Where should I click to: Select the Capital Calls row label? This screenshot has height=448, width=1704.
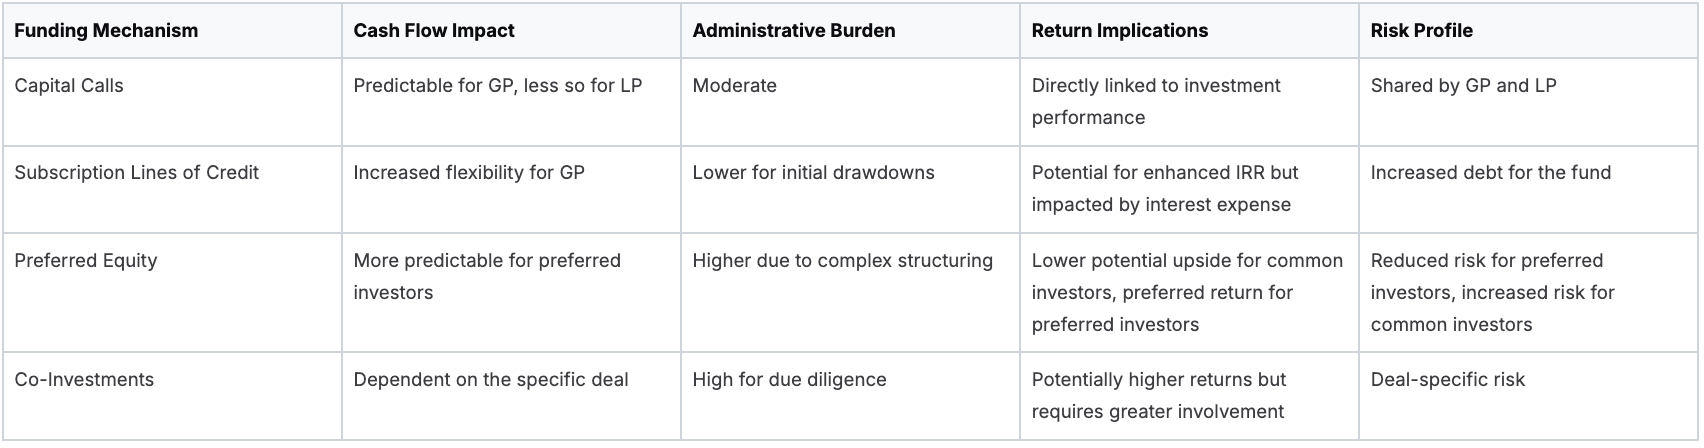coord(69,86)
